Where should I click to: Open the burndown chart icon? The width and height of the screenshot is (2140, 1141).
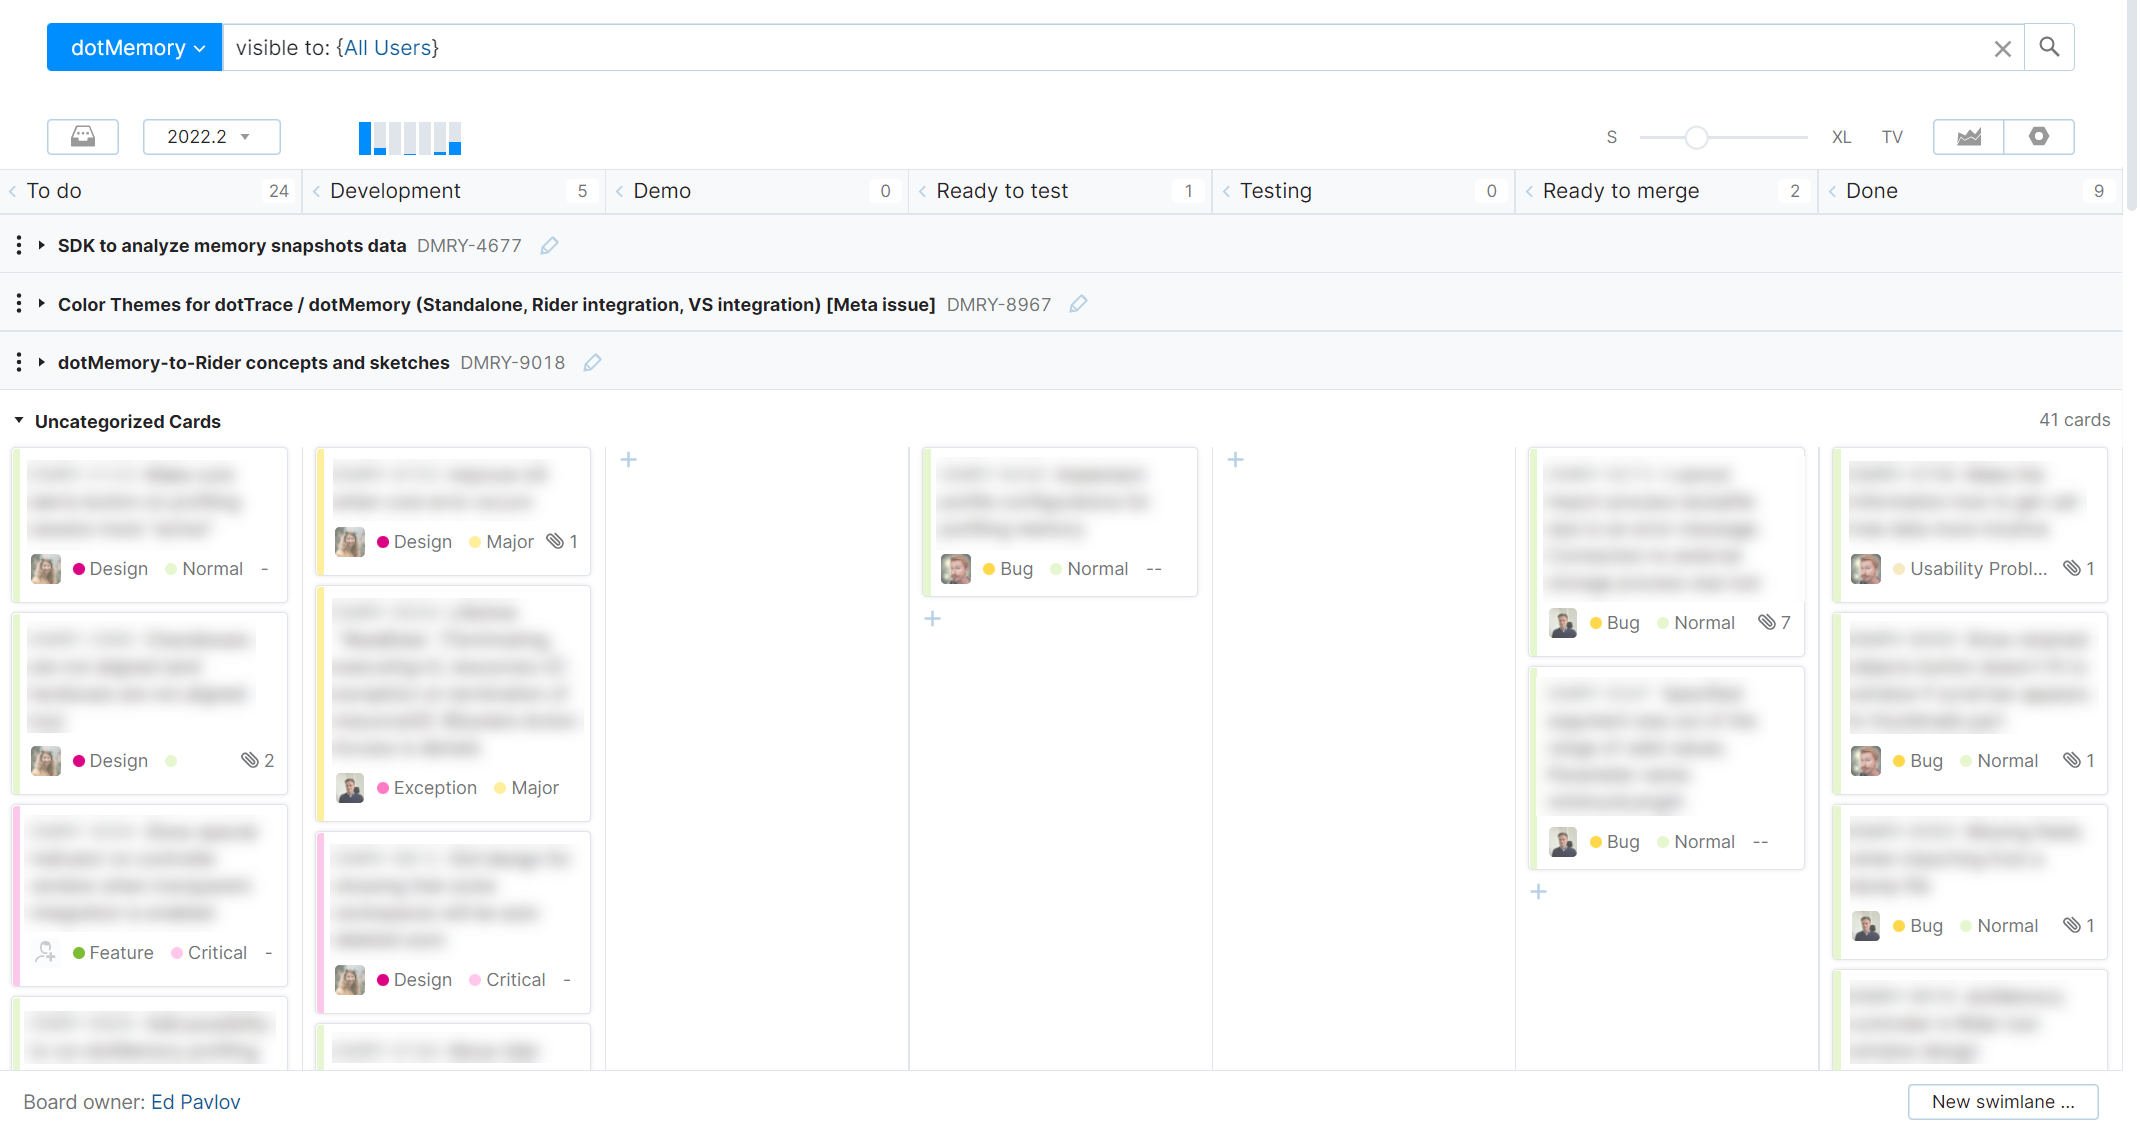pyautogui.click(x=1968, y=136)
